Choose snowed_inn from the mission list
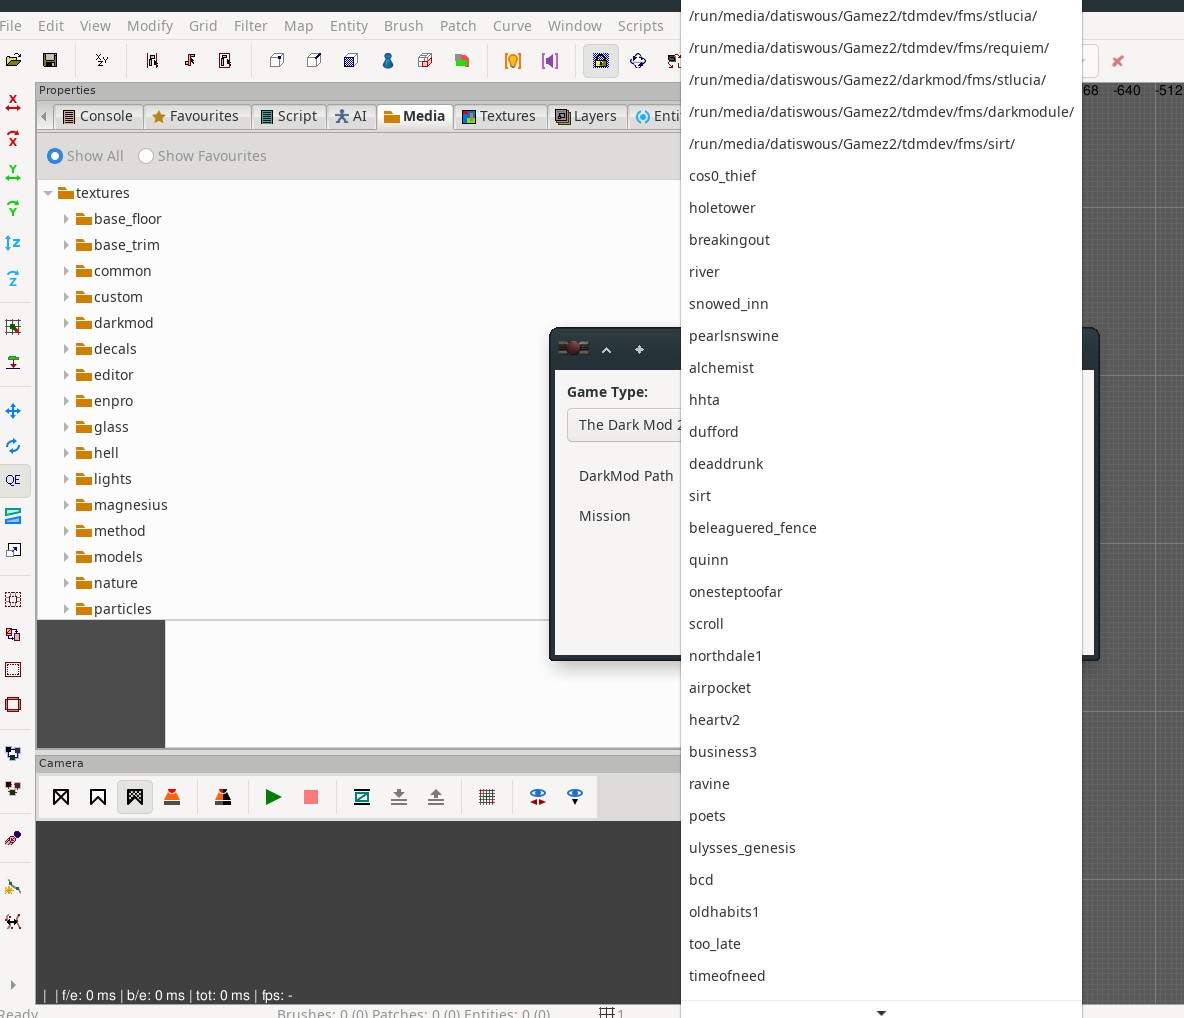 tap(728, 304)
